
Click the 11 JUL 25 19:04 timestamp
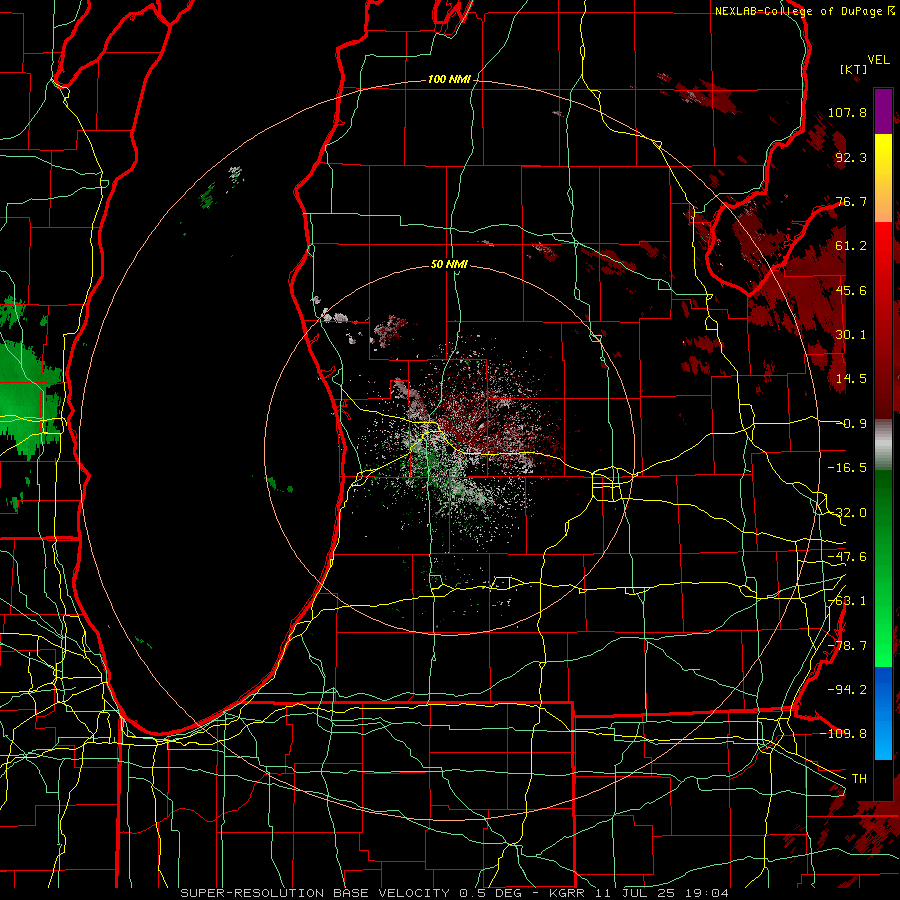click(664, 893)
